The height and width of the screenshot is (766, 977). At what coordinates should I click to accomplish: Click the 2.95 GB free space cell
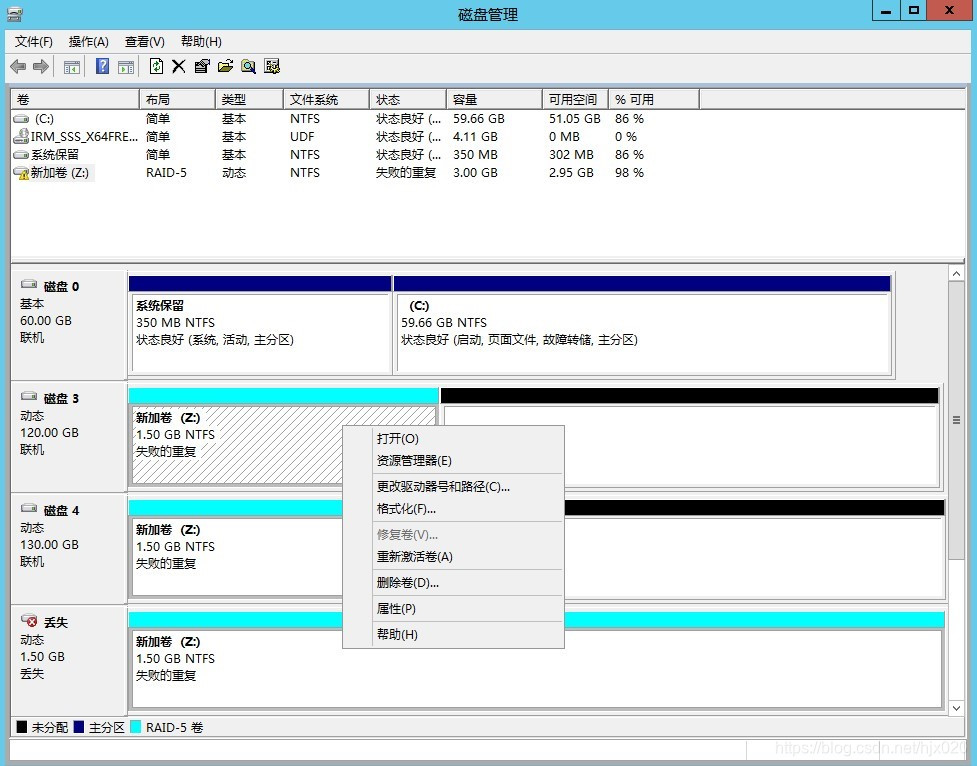[x=571, y=173]
